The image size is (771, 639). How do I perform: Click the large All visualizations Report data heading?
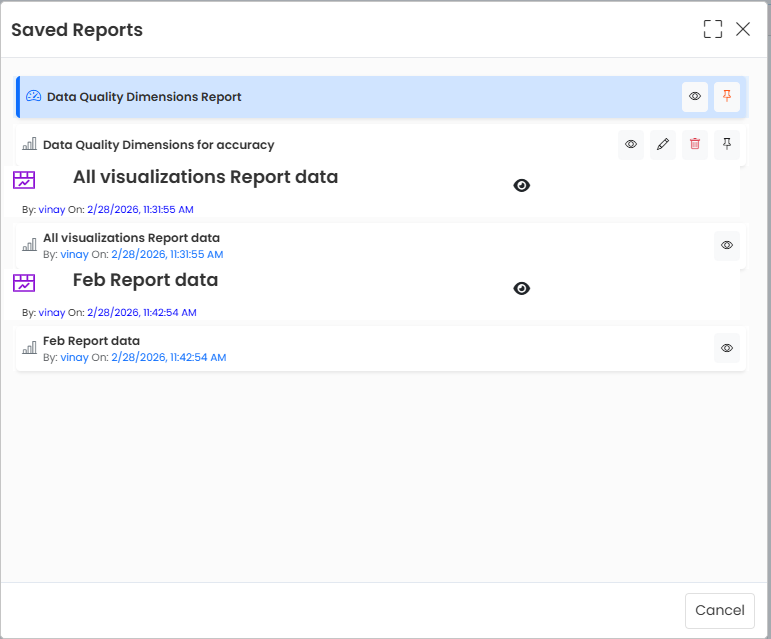(206, 177)
